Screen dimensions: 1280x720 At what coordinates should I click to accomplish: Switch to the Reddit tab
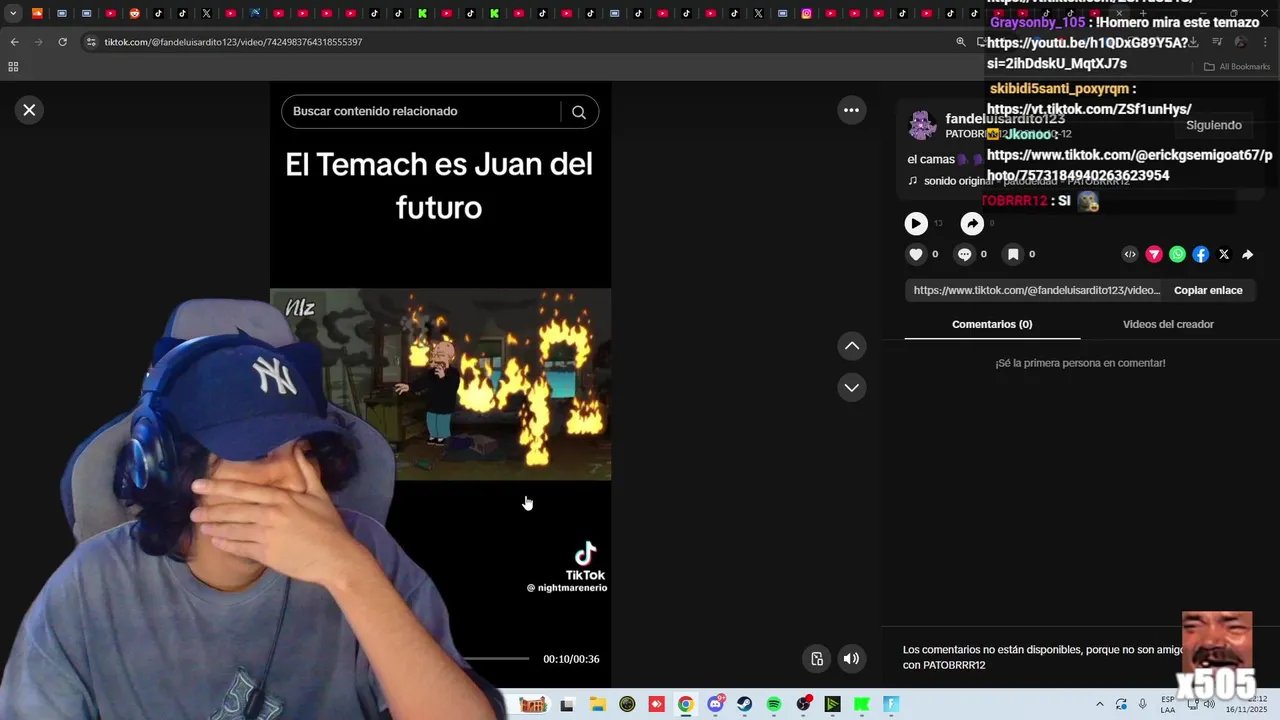134,13
